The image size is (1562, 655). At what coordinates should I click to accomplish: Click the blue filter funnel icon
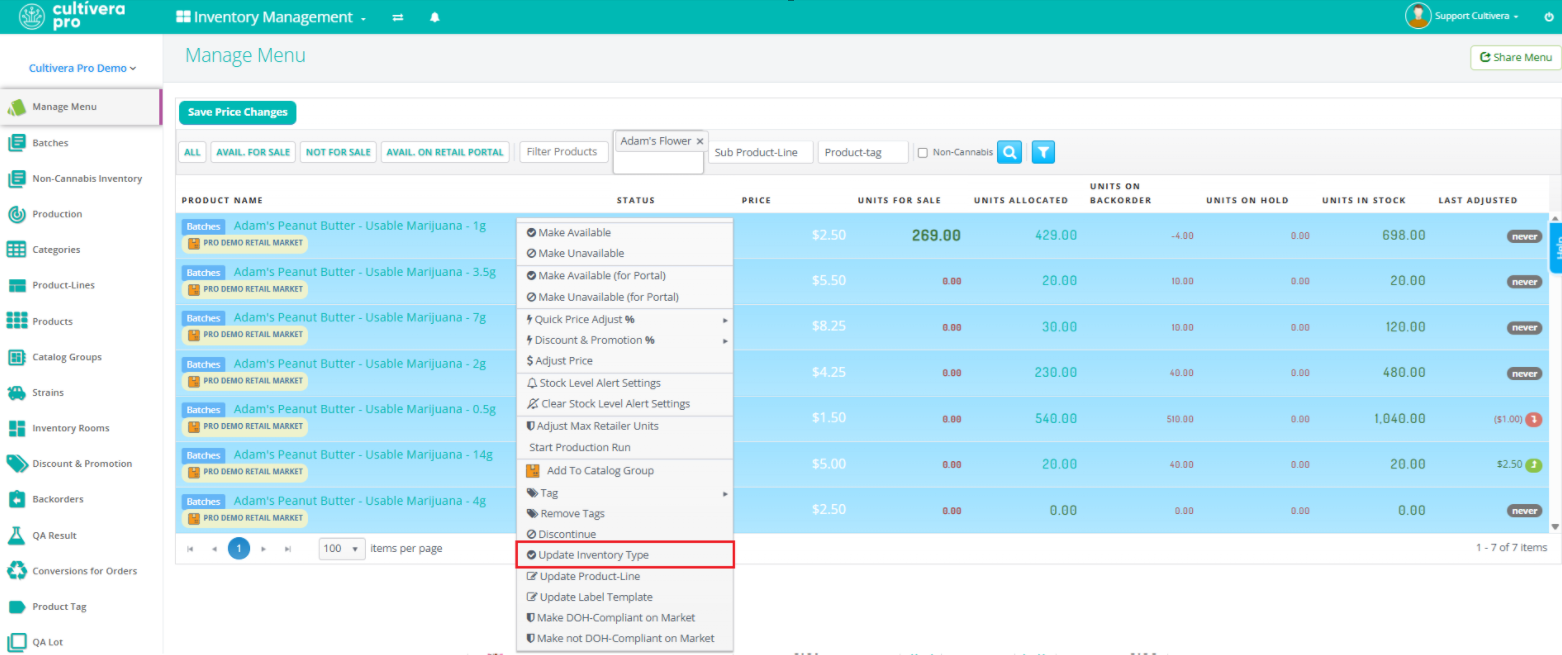(x=1043, y=152)
